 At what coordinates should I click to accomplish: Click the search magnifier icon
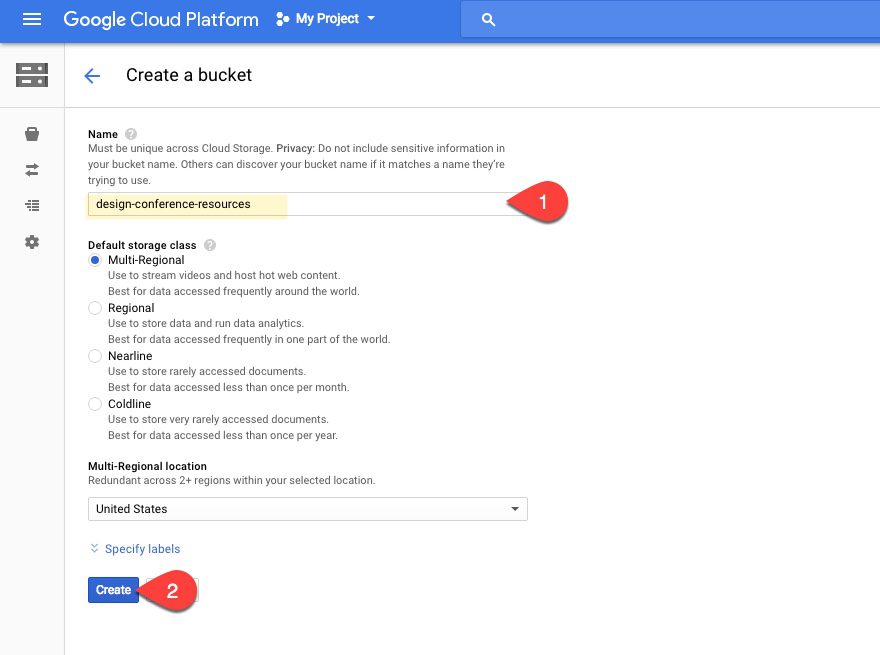pyautogui.click(x=488, y=20)
